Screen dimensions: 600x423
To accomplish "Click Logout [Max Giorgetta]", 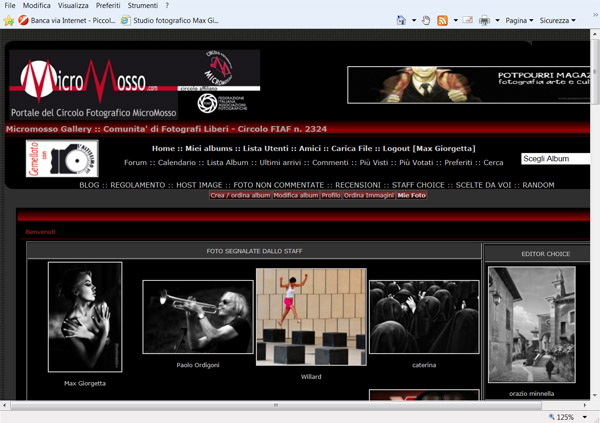I will (x=429, y=149).
